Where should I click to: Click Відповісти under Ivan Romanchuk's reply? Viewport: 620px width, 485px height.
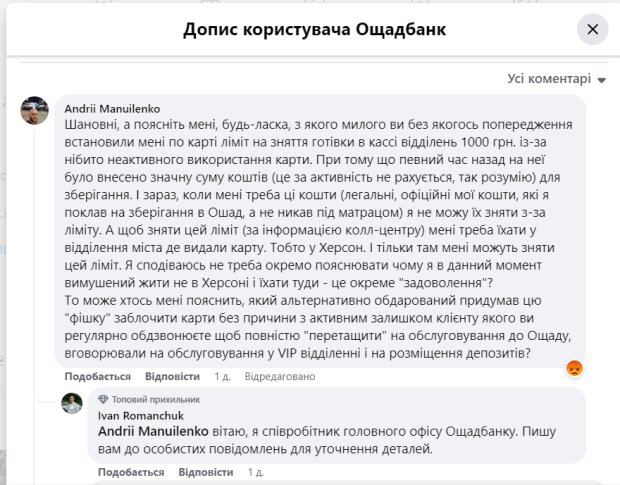(x=206, y=472)
